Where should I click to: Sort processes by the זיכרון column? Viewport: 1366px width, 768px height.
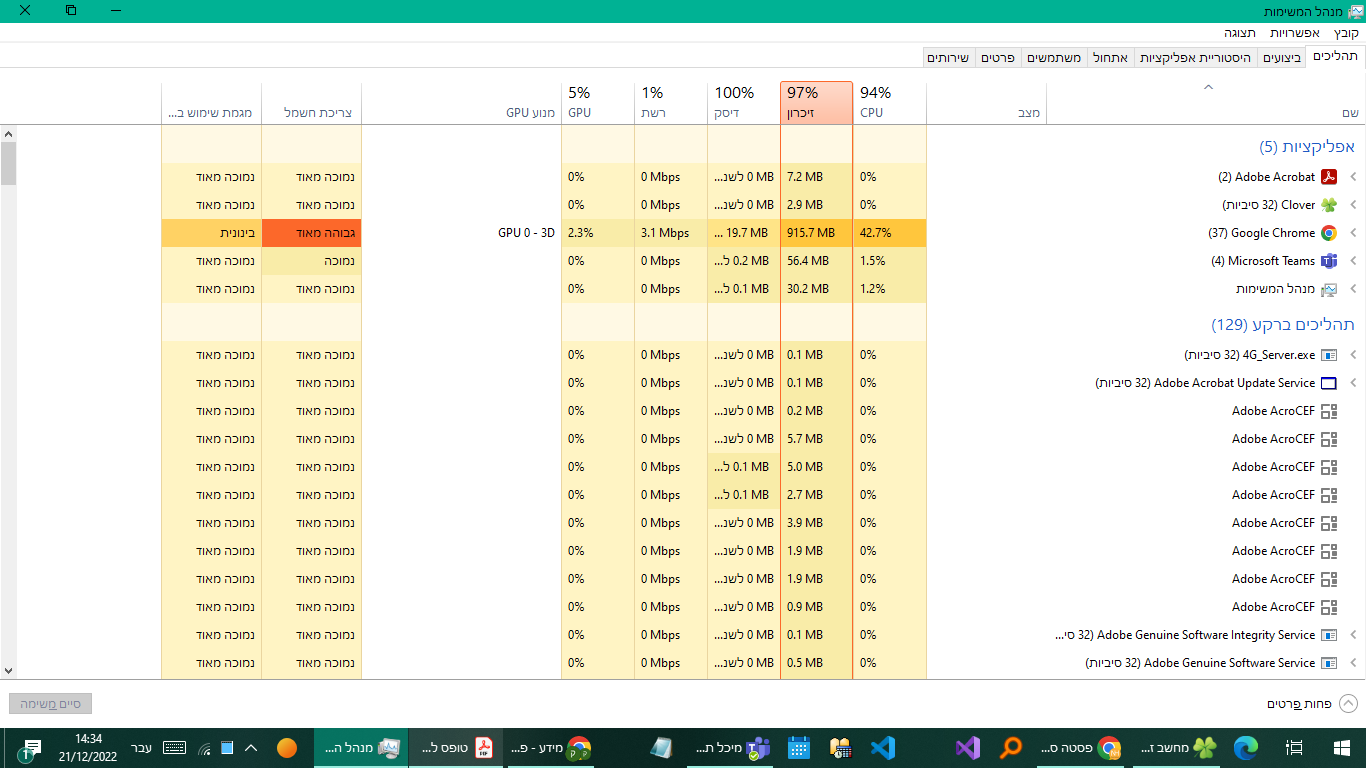coord(816,102)
